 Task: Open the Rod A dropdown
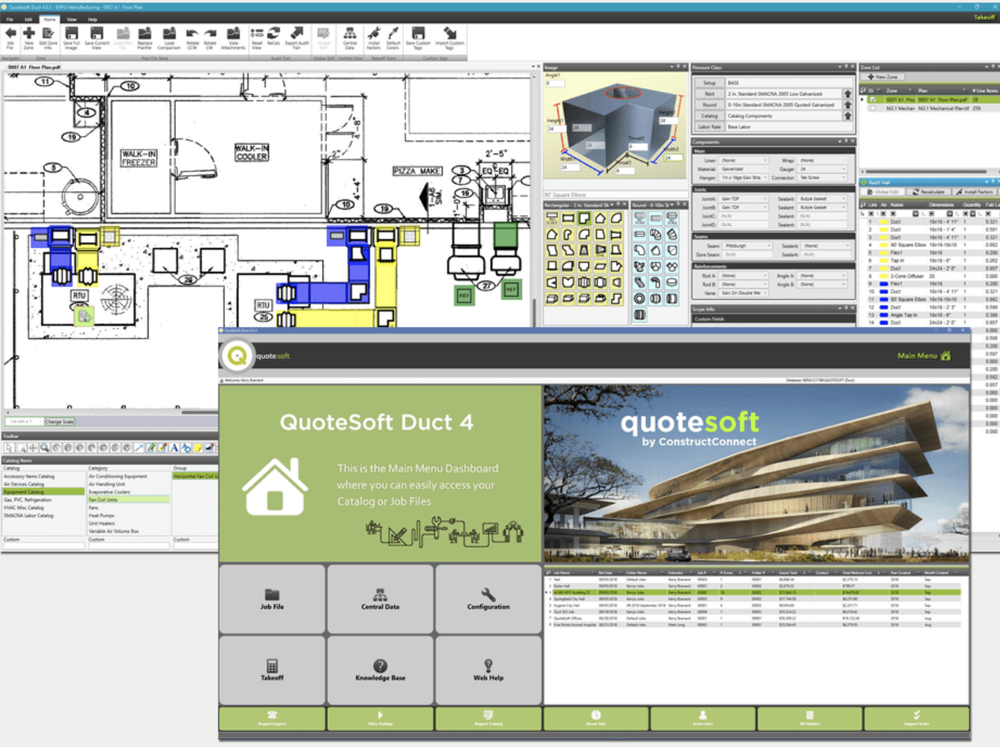(744, 276)
